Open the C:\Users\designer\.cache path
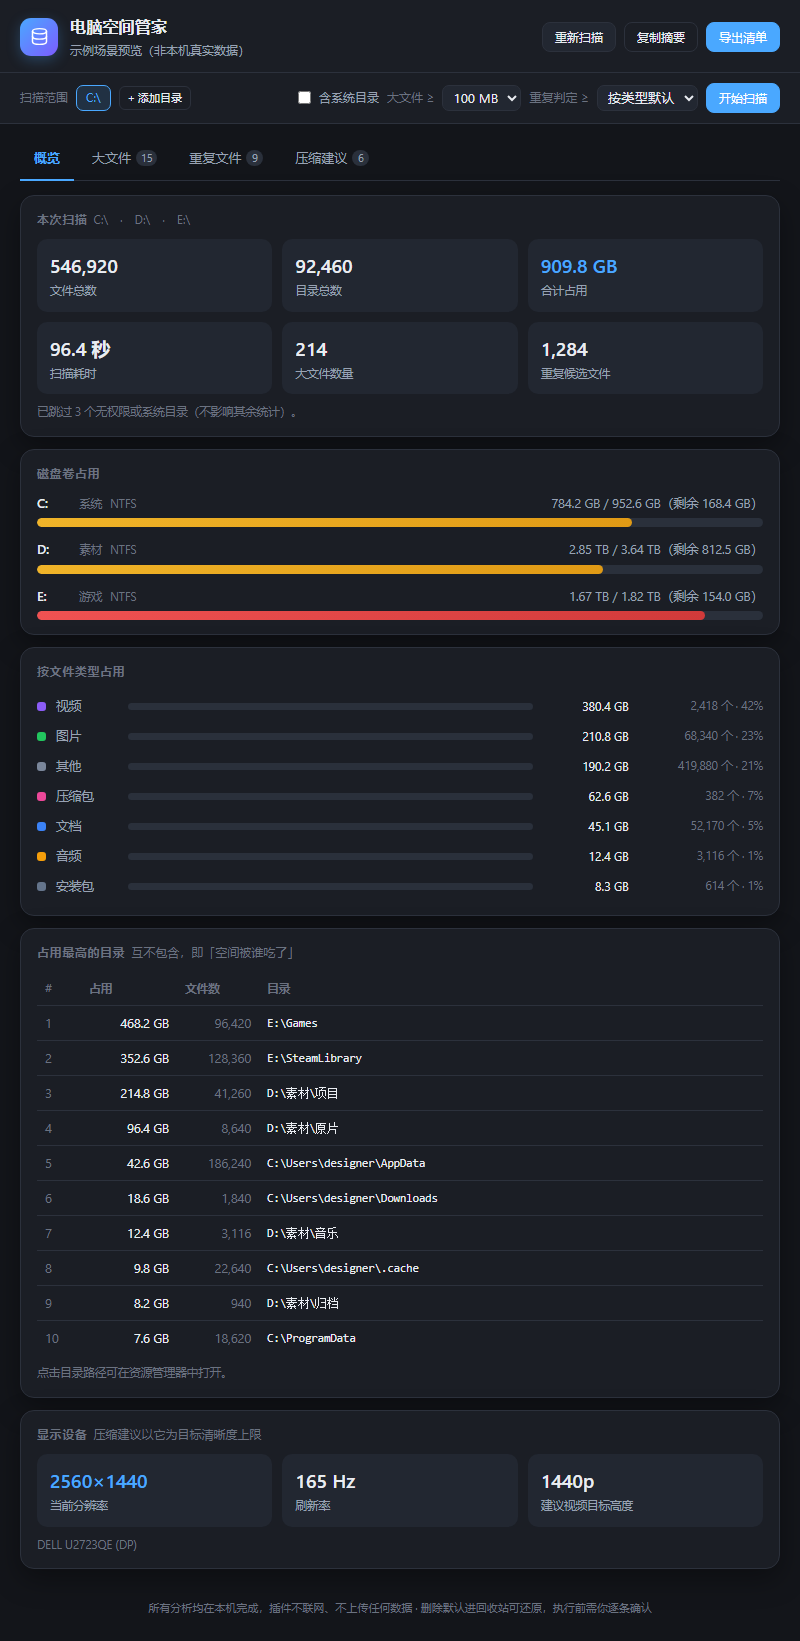Image resolution: width=800 pixels, height=1641 pixels. [343, 1268]
